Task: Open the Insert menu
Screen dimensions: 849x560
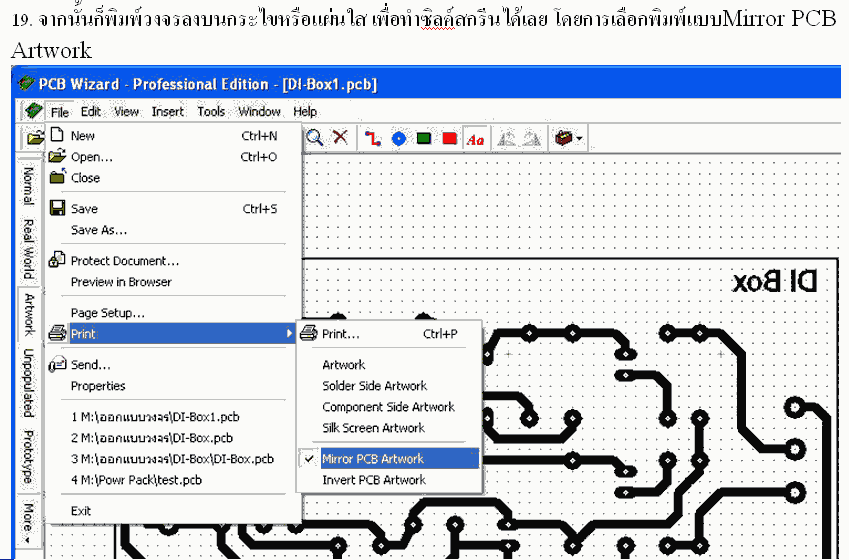Action: 168,112
